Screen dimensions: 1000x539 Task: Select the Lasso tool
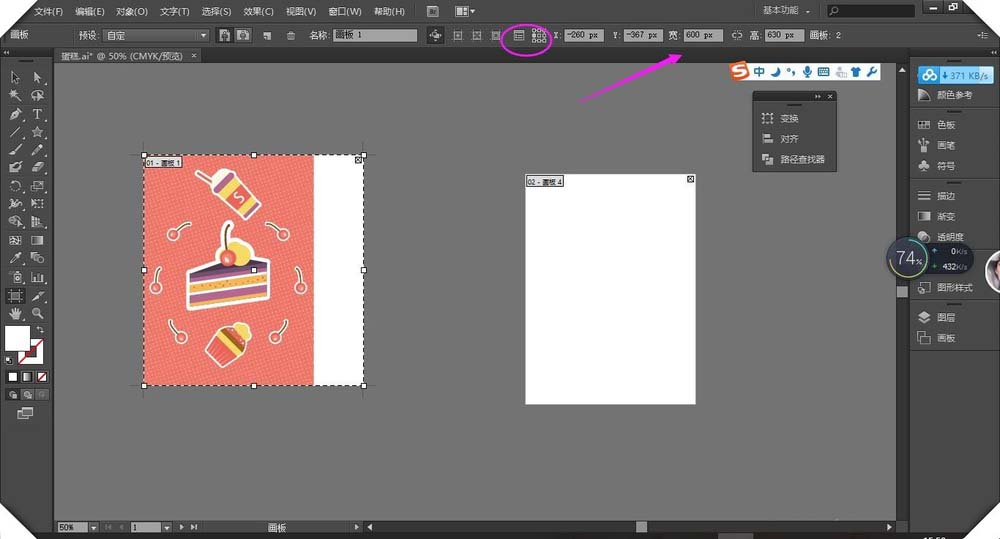[x=38, y=96]
